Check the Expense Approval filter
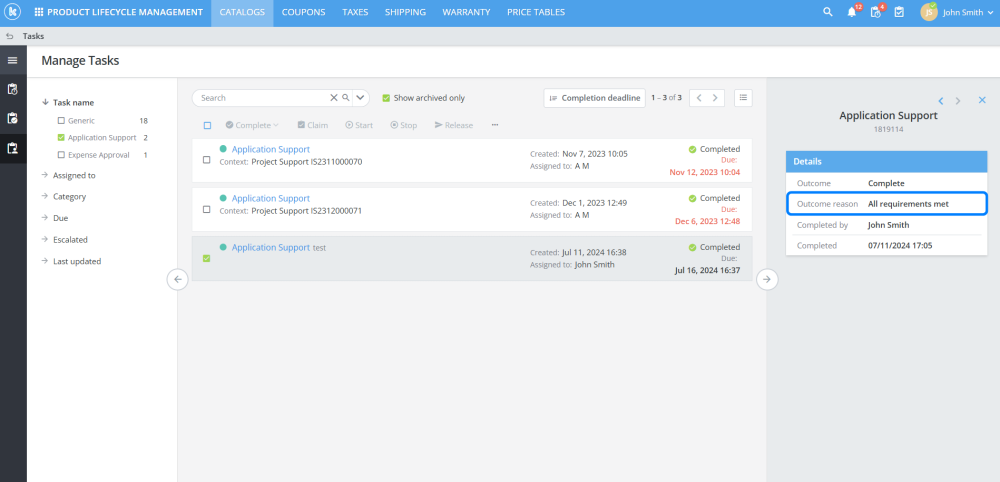 click(x=61, y=155)
